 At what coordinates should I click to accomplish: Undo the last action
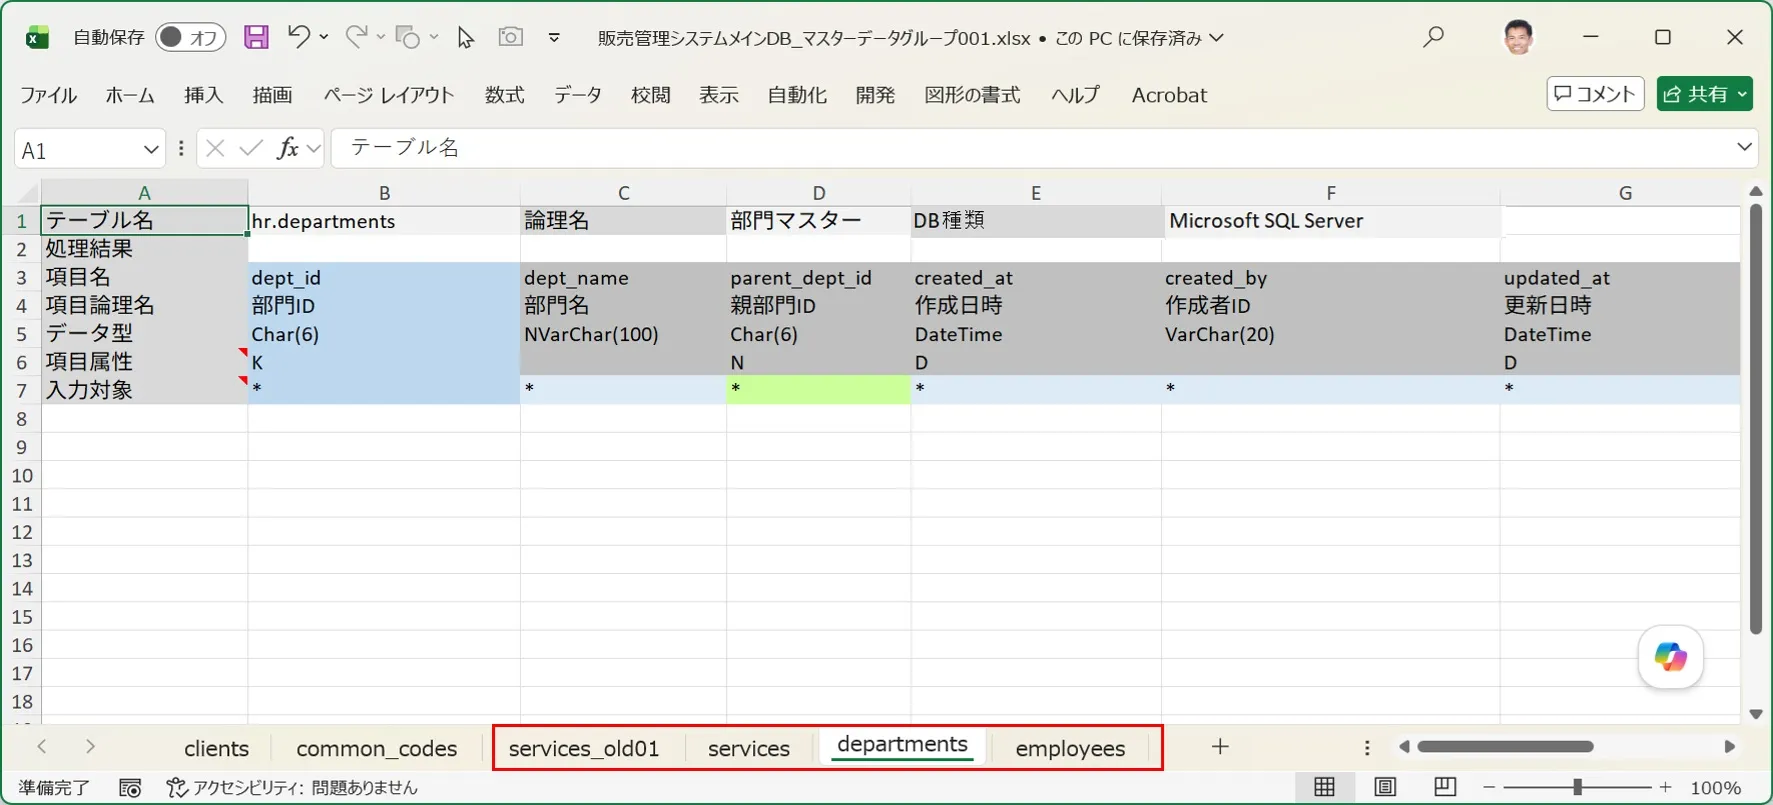pyautogui.click(x=298, y=37)
